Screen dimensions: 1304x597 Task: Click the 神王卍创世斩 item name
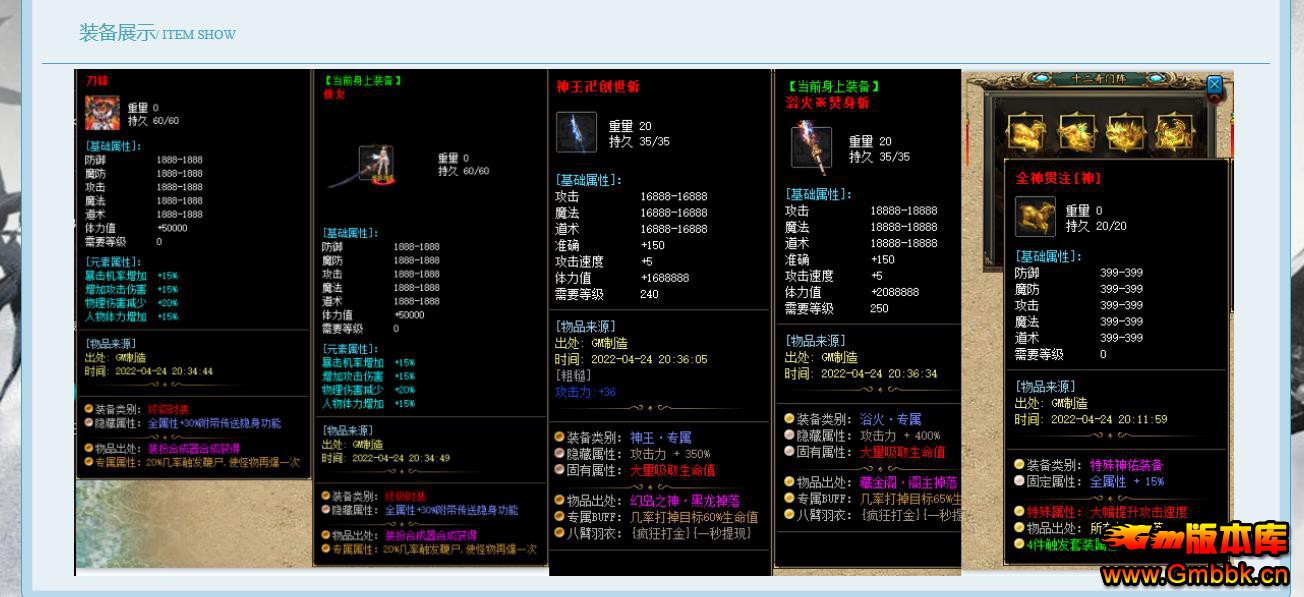pos(598,87)
